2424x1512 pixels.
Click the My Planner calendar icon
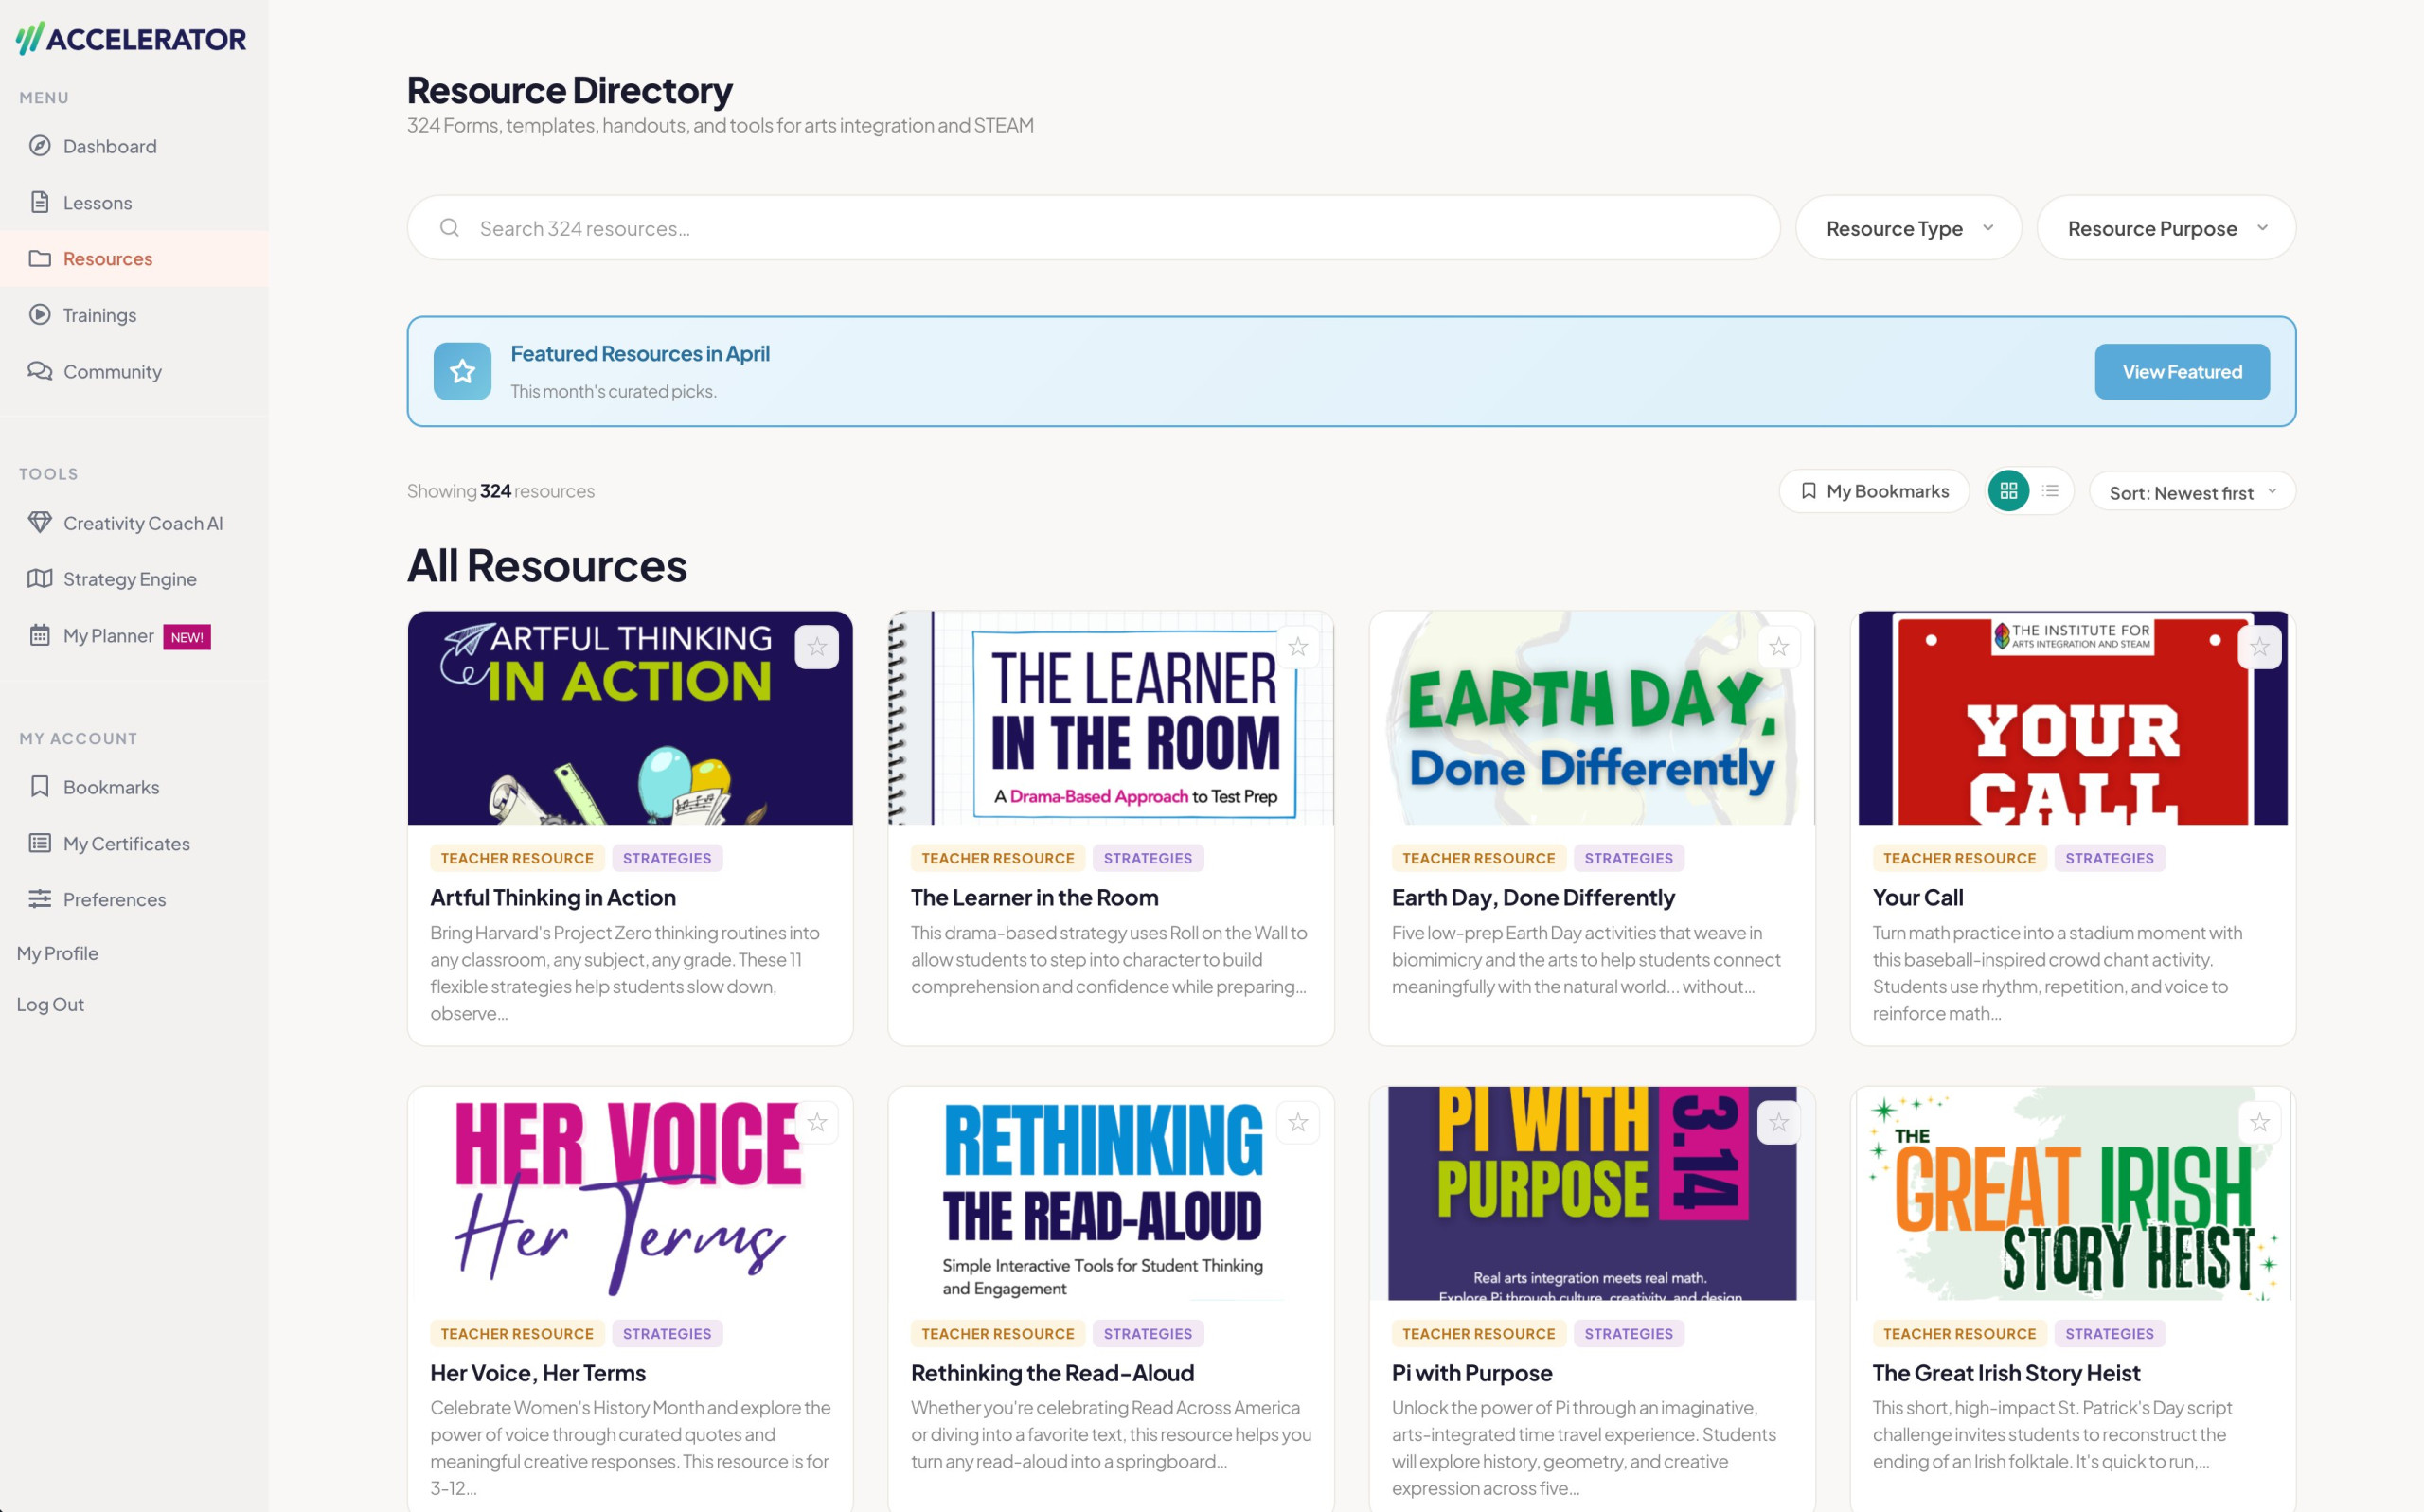click(40, 635)
